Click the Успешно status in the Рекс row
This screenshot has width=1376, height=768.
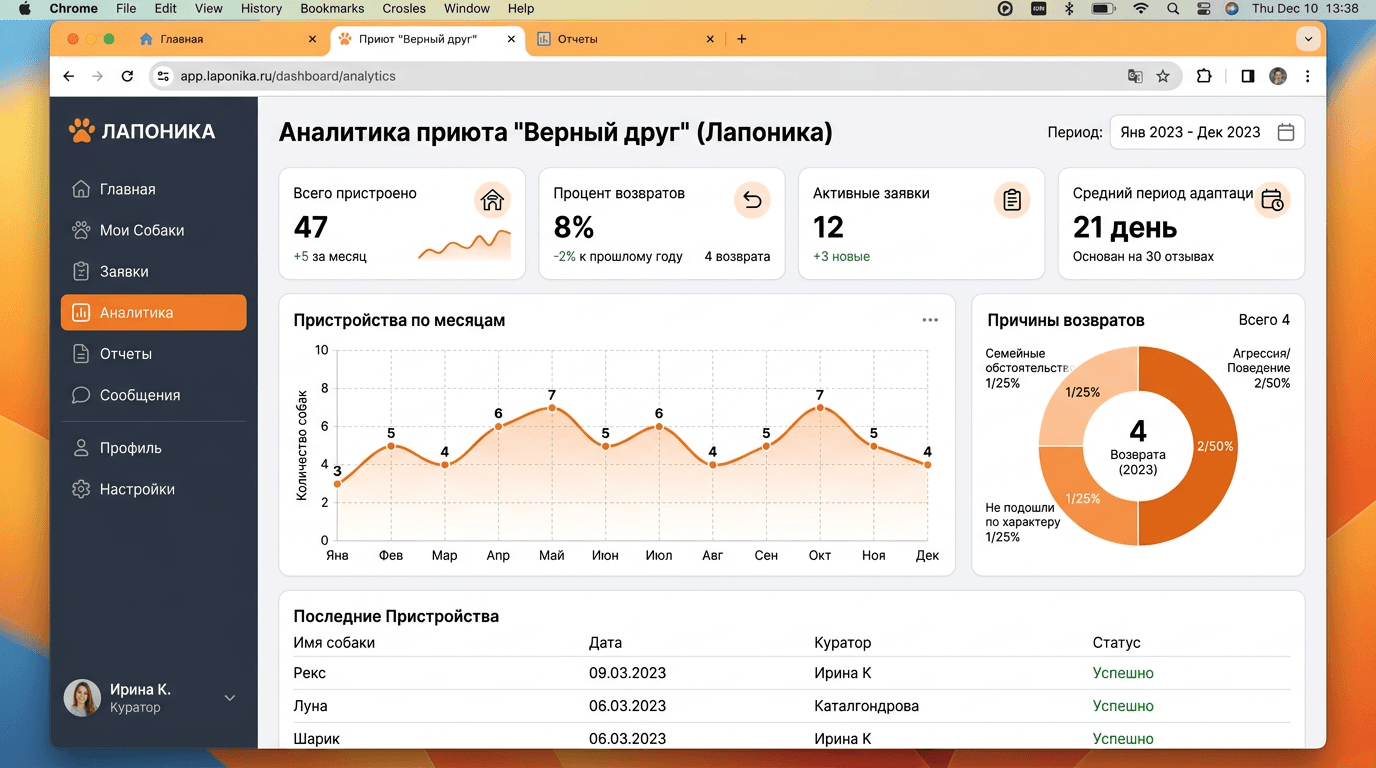click(1123, 673)
